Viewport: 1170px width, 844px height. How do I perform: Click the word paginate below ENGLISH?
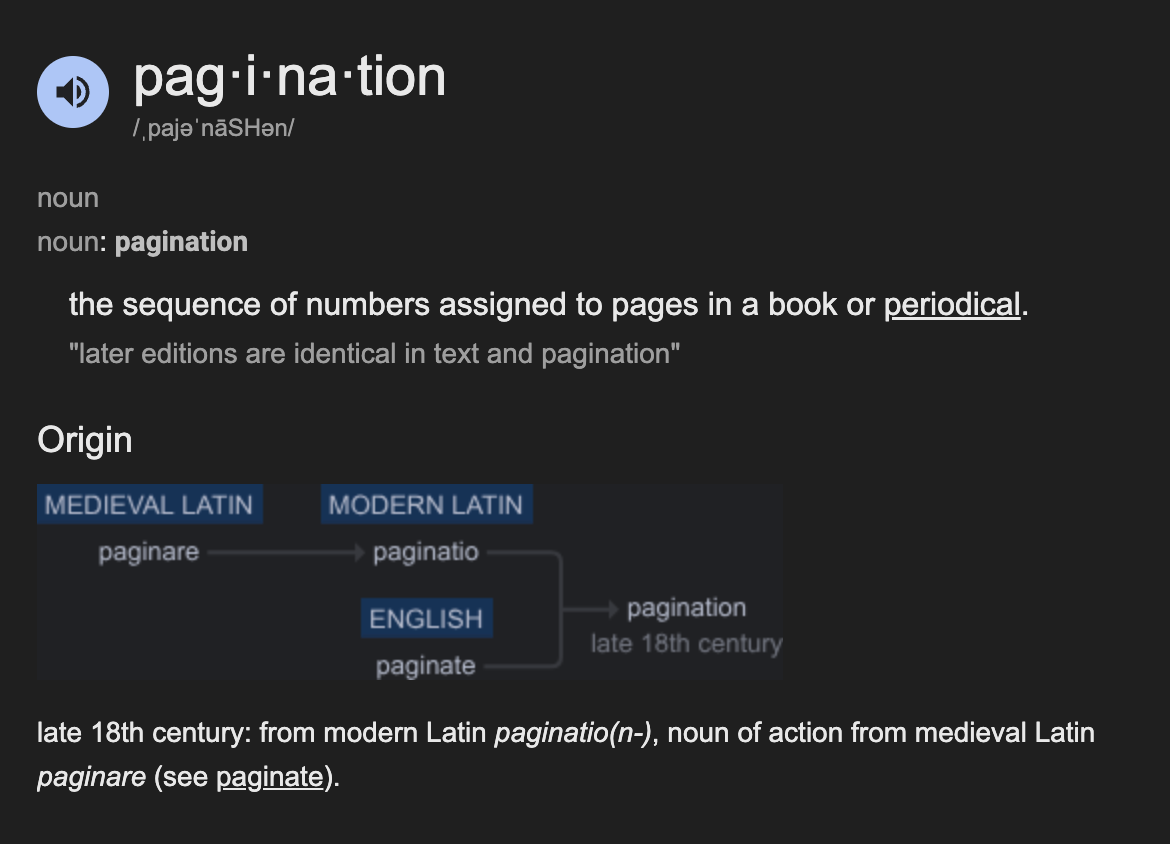[x=424, y=665]
